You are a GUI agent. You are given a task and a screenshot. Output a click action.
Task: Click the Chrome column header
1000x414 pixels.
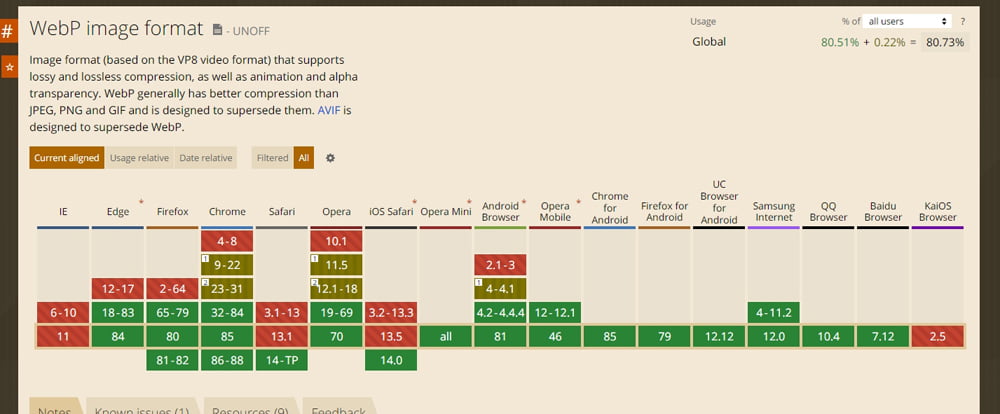tap(227, 212)
